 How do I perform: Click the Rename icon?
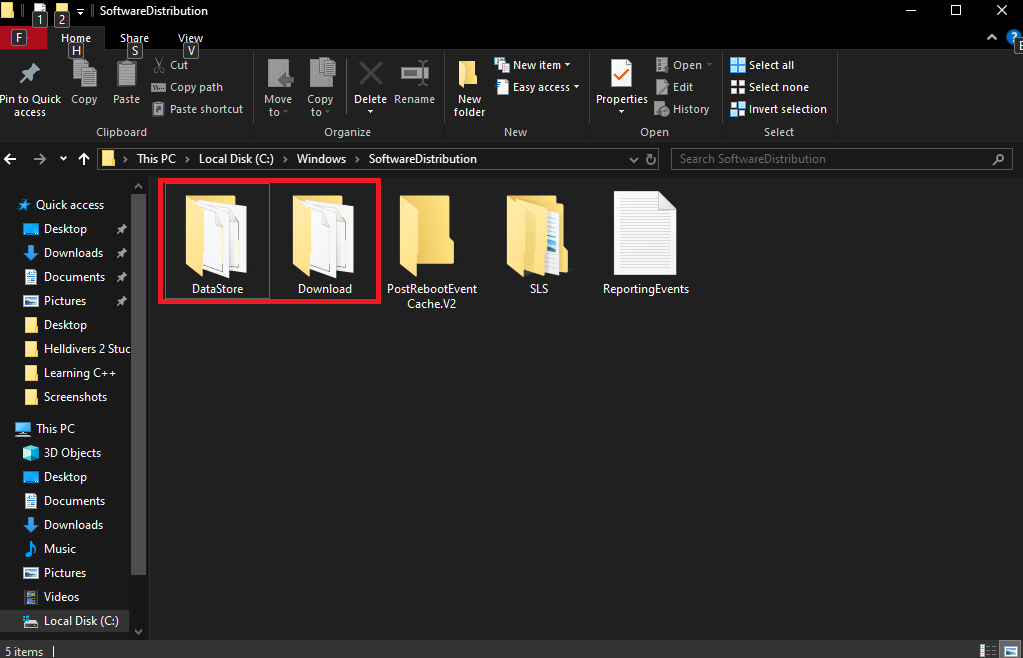coord(414,80)
